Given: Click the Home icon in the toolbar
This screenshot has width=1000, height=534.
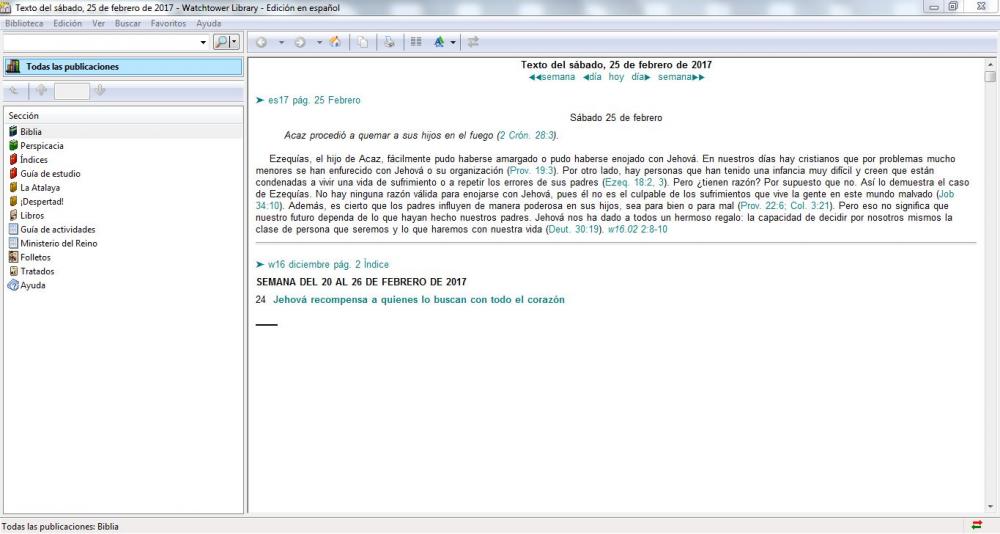Looking at the screenshot, I should pyautogui.click(x=335, y=42).
